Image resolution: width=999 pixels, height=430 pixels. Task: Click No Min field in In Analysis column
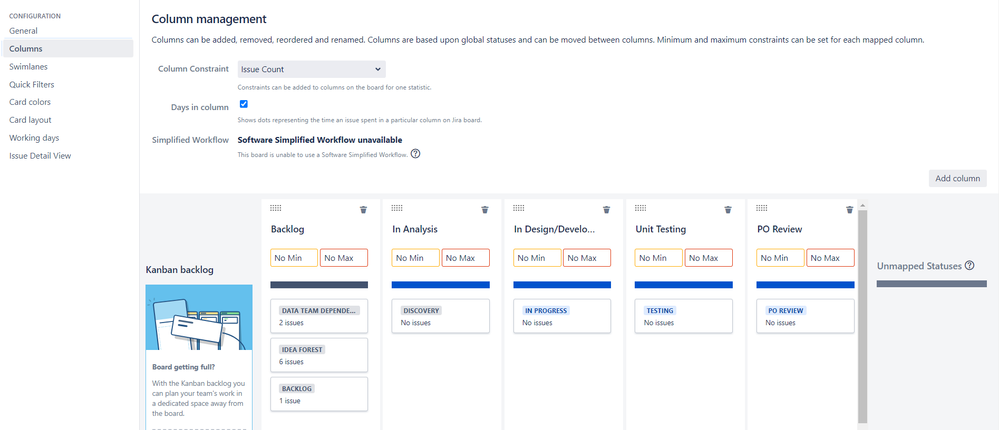point(416,258)
